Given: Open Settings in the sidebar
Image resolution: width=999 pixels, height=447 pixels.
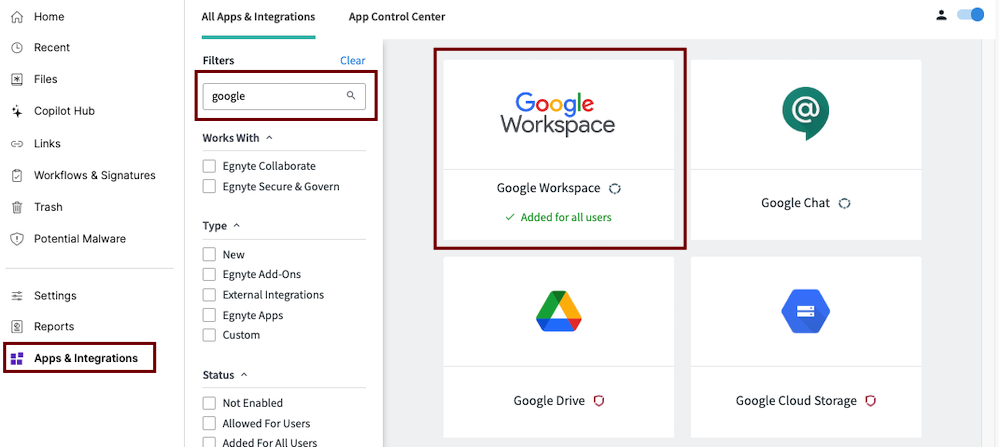Looking at the screenshot, I should (x=55, y=296).
